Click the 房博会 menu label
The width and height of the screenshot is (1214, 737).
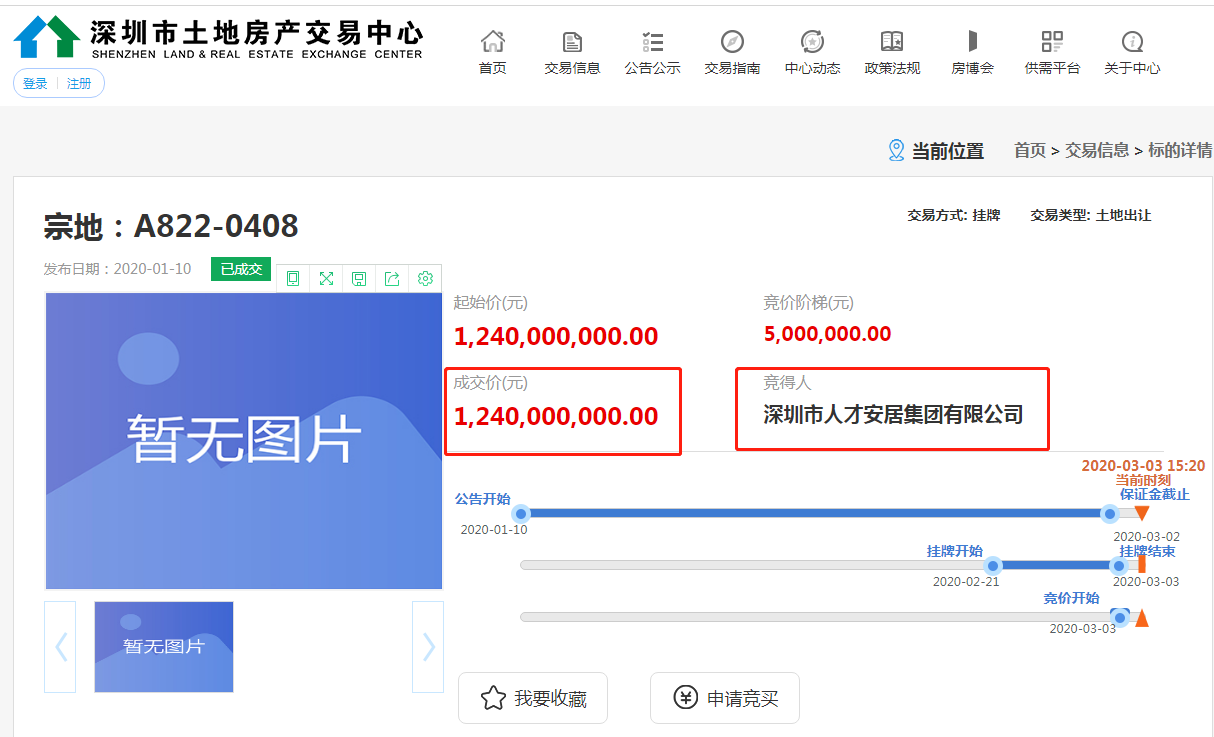[x=972, y=69]
